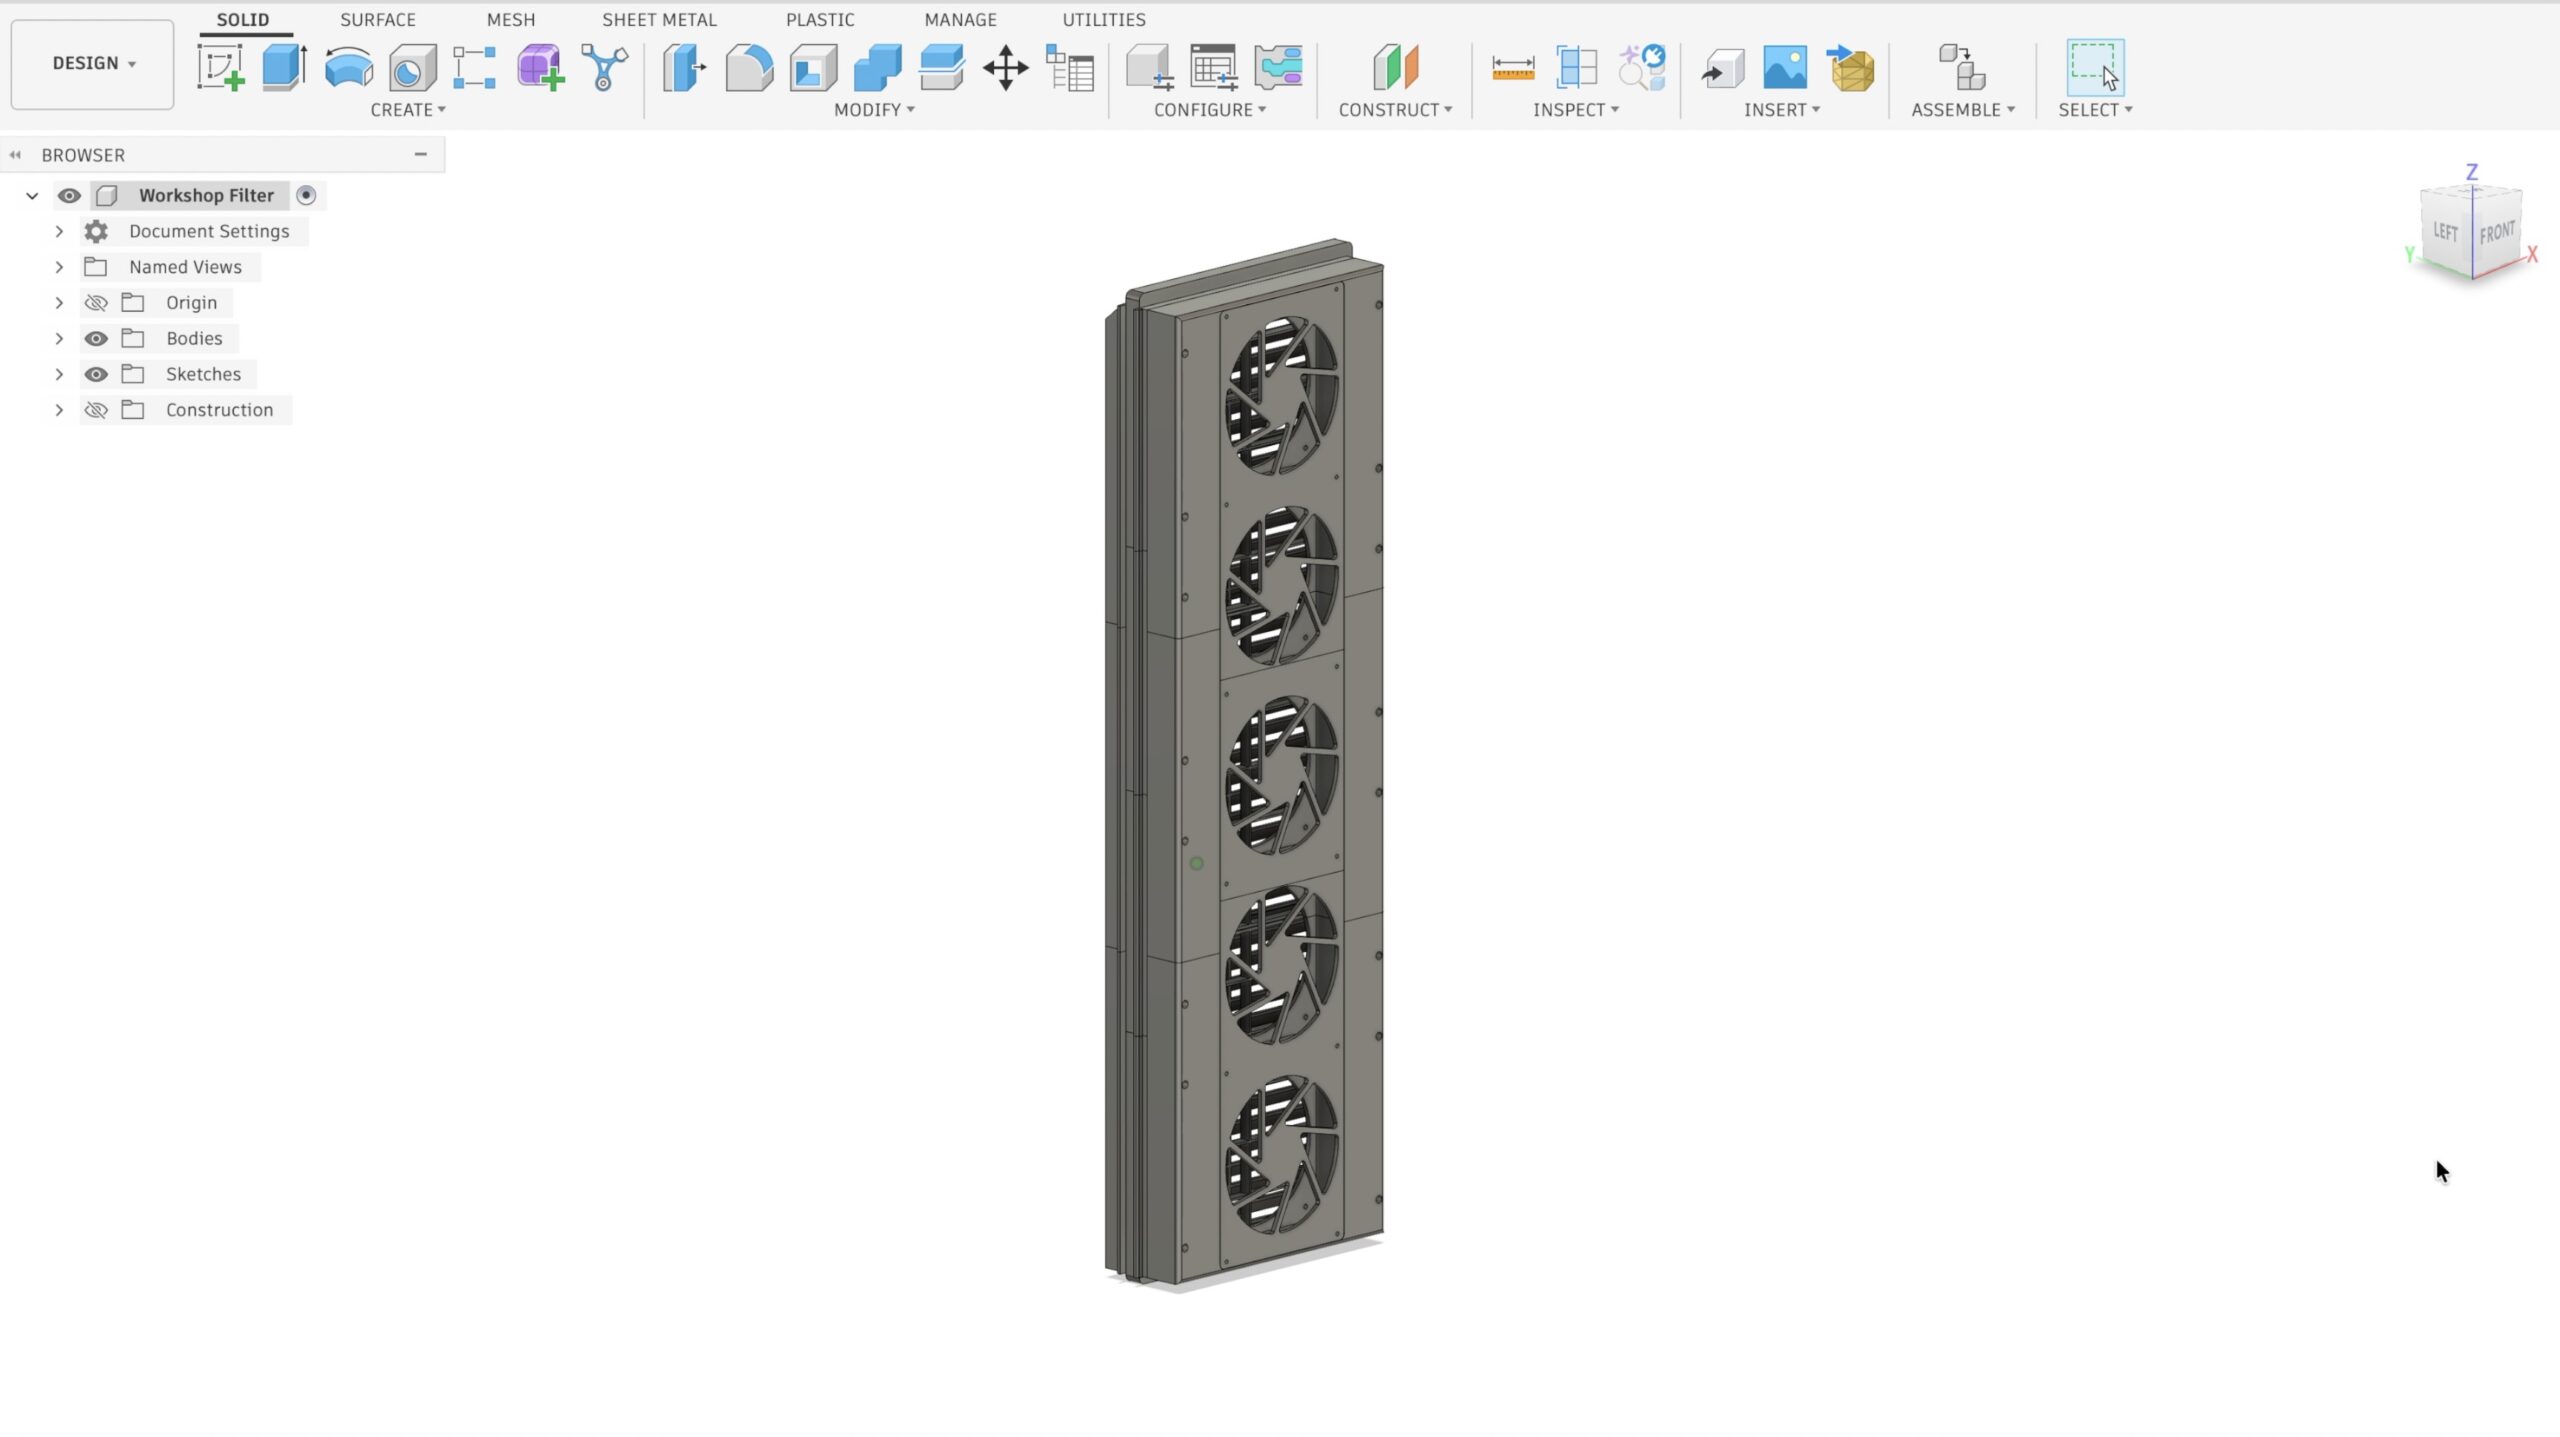
Task: Select the Shell tool
Action: (x=813, y=68)
